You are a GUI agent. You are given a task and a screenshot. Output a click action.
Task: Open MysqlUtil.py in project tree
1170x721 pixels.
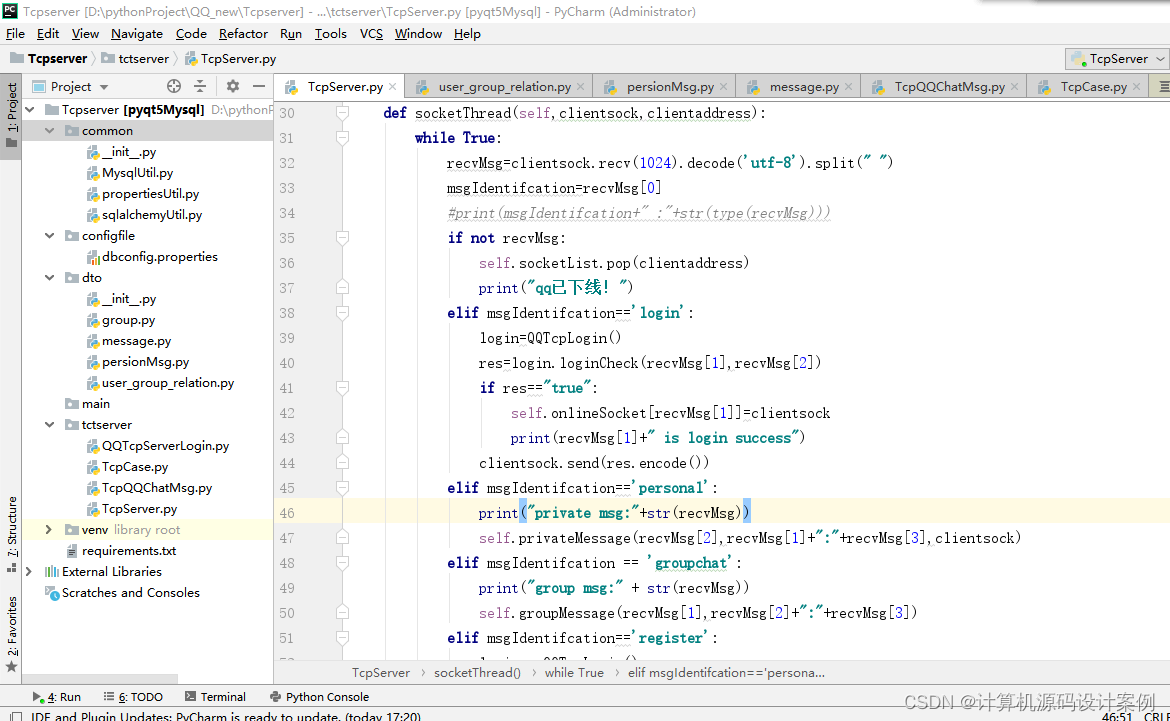[x=137, y=172]
